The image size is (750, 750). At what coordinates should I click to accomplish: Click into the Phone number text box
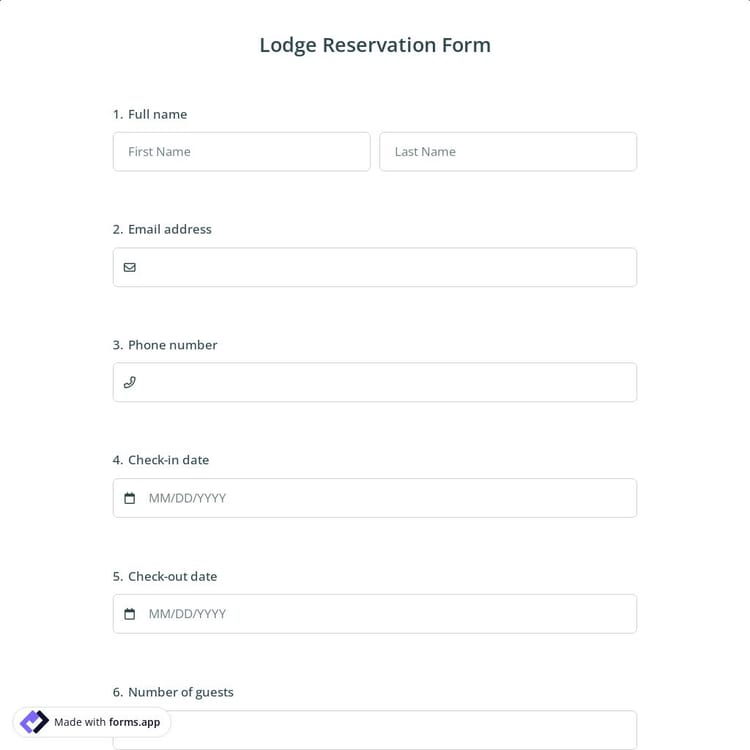(385, 382)
